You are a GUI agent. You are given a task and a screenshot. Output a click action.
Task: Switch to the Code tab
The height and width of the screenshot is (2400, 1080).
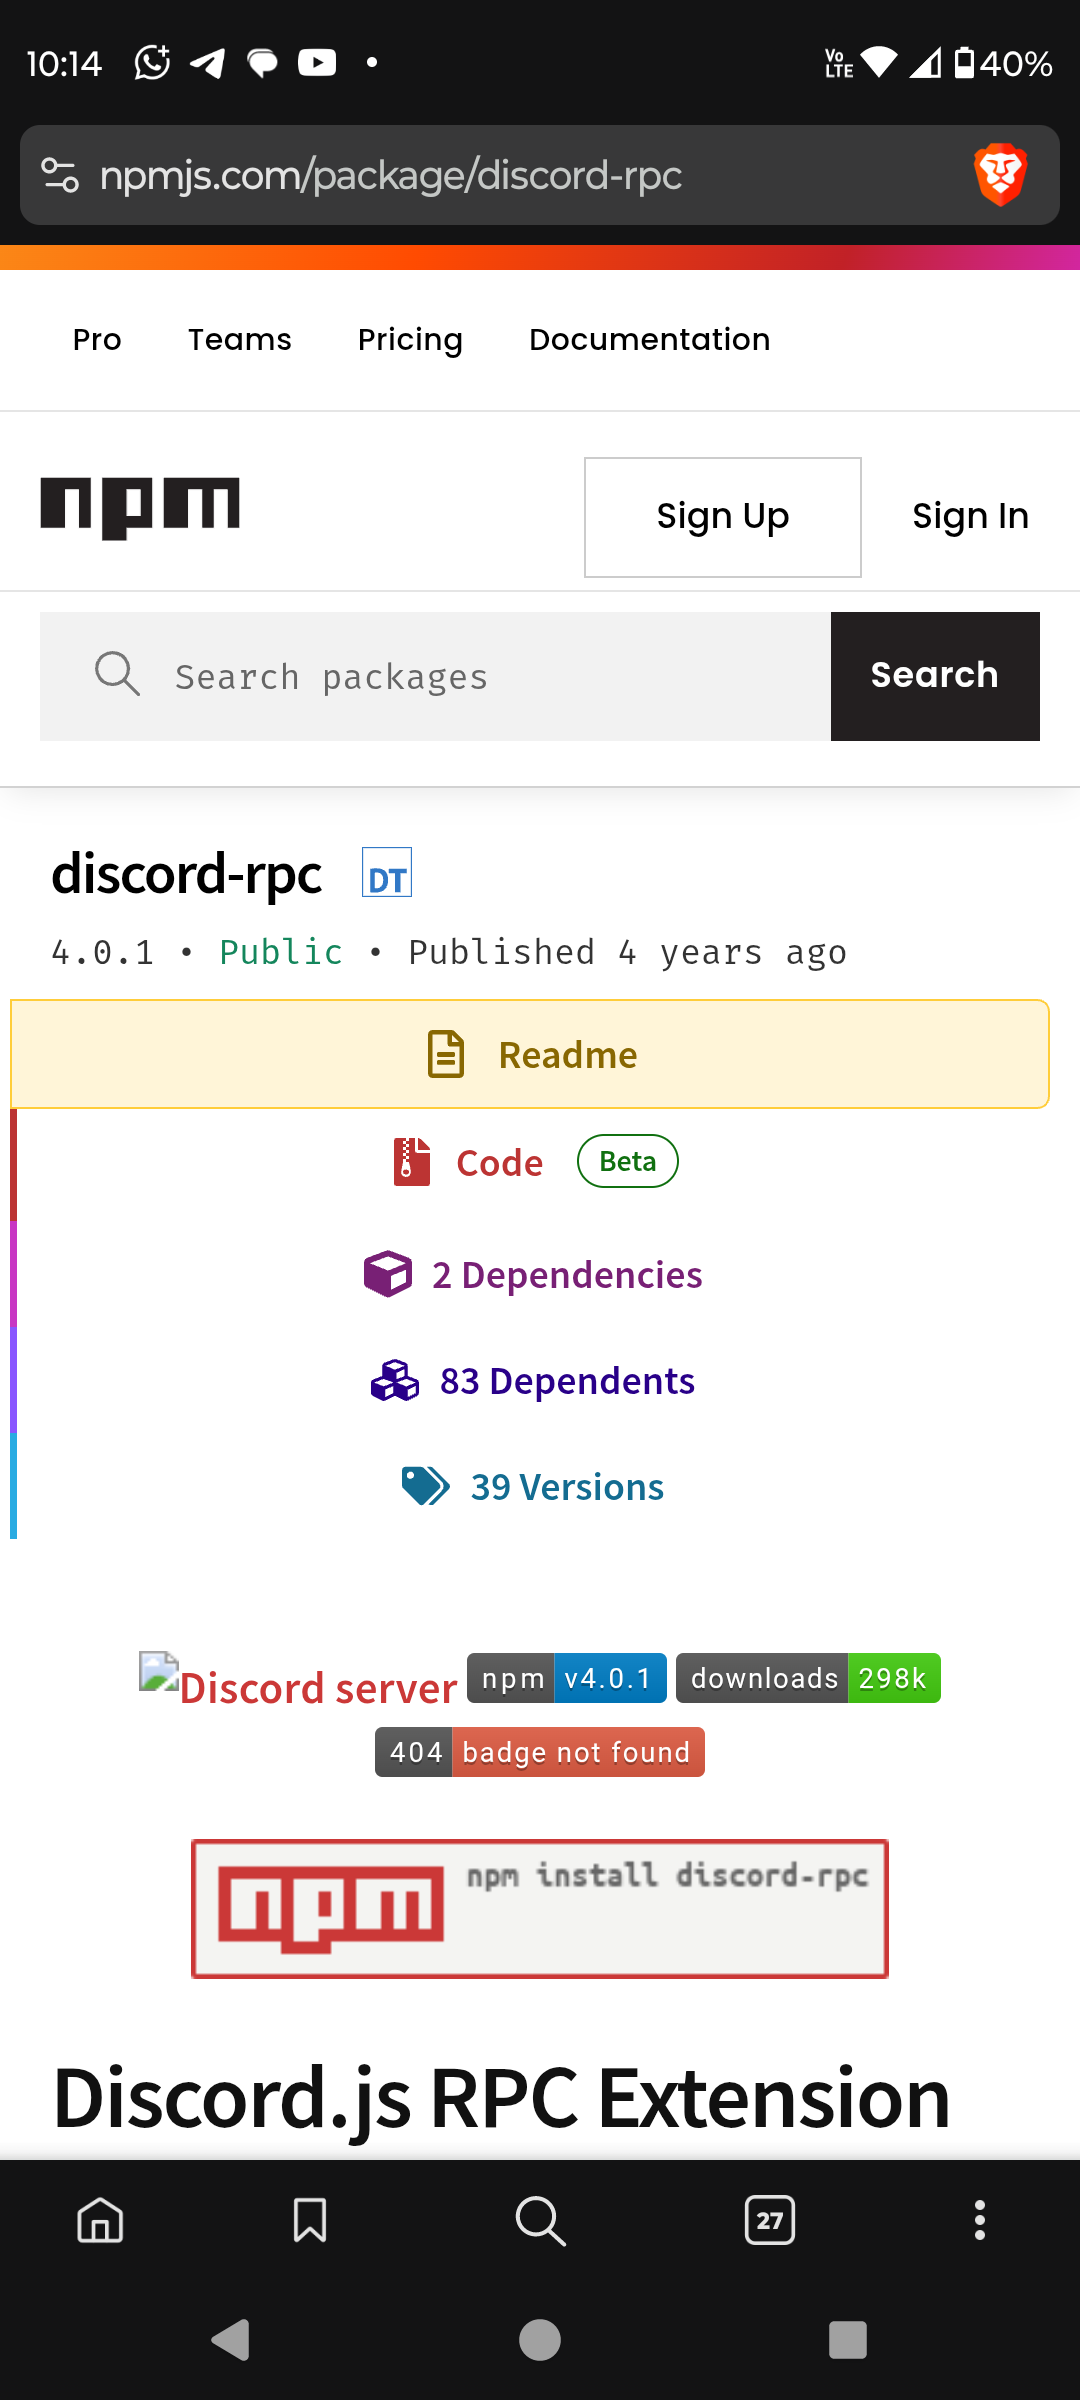530,1162
